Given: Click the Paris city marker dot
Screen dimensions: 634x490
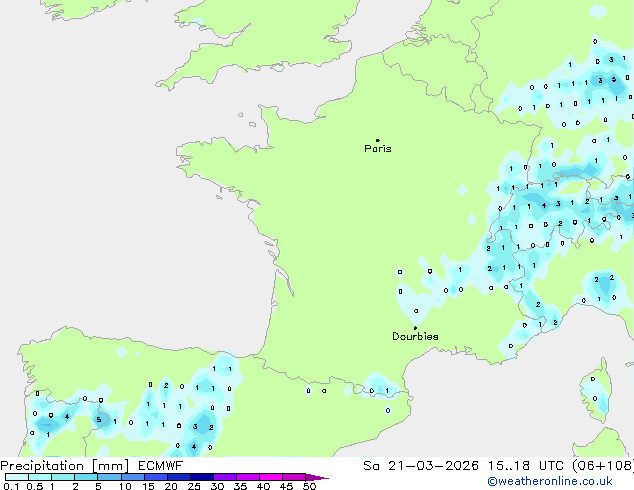Looking at the screenshot, I should 377,140.
